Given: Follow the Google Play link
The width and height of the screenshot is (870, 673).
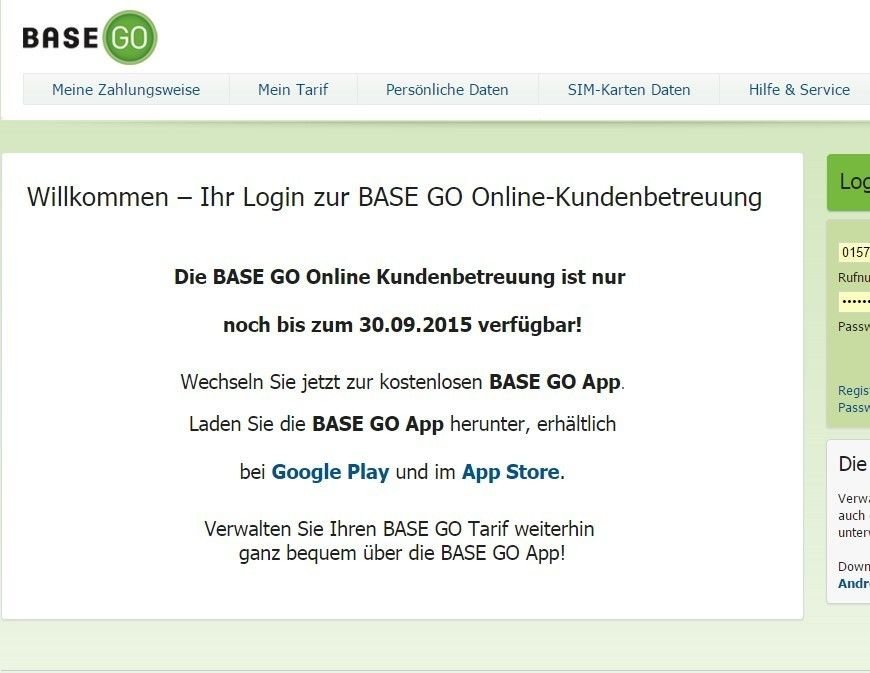Looking at the screenshot, I should tap(330, 472).
